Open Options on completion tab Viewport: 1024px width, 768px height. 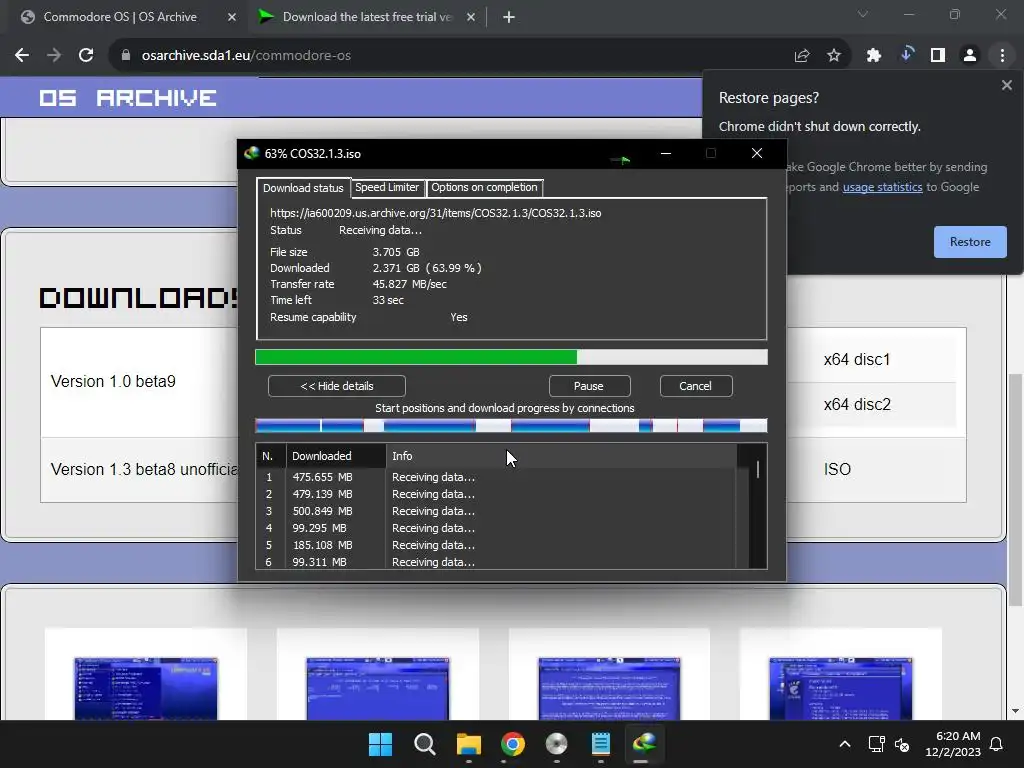[484, 187]
